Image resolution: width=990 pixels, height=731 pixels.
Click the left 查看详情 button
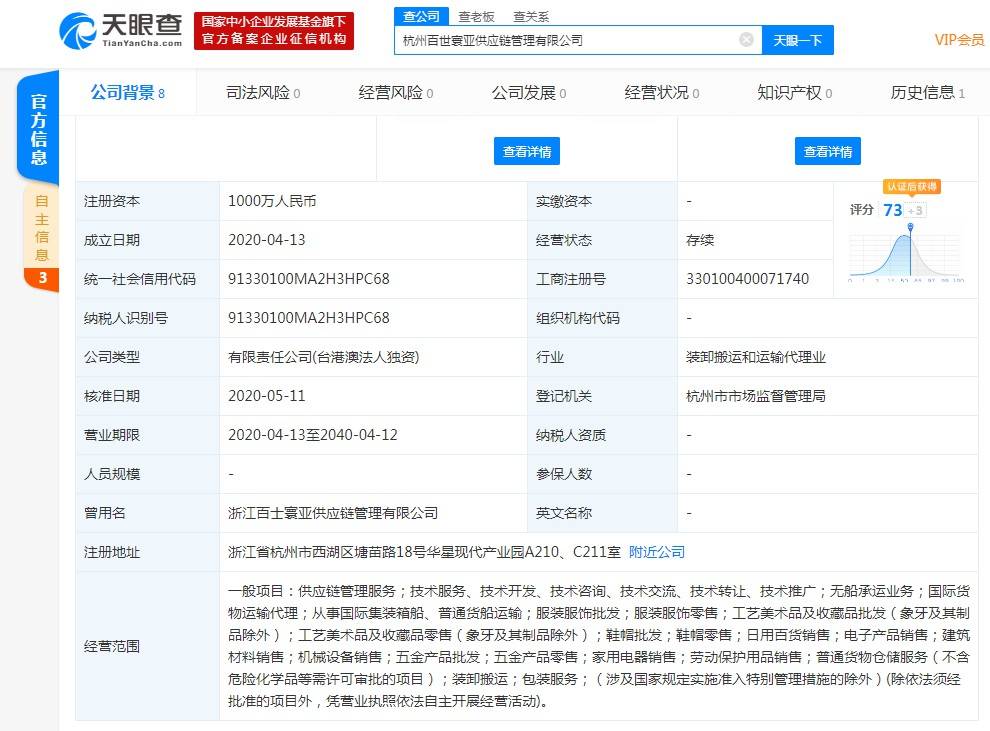(527, 152)
